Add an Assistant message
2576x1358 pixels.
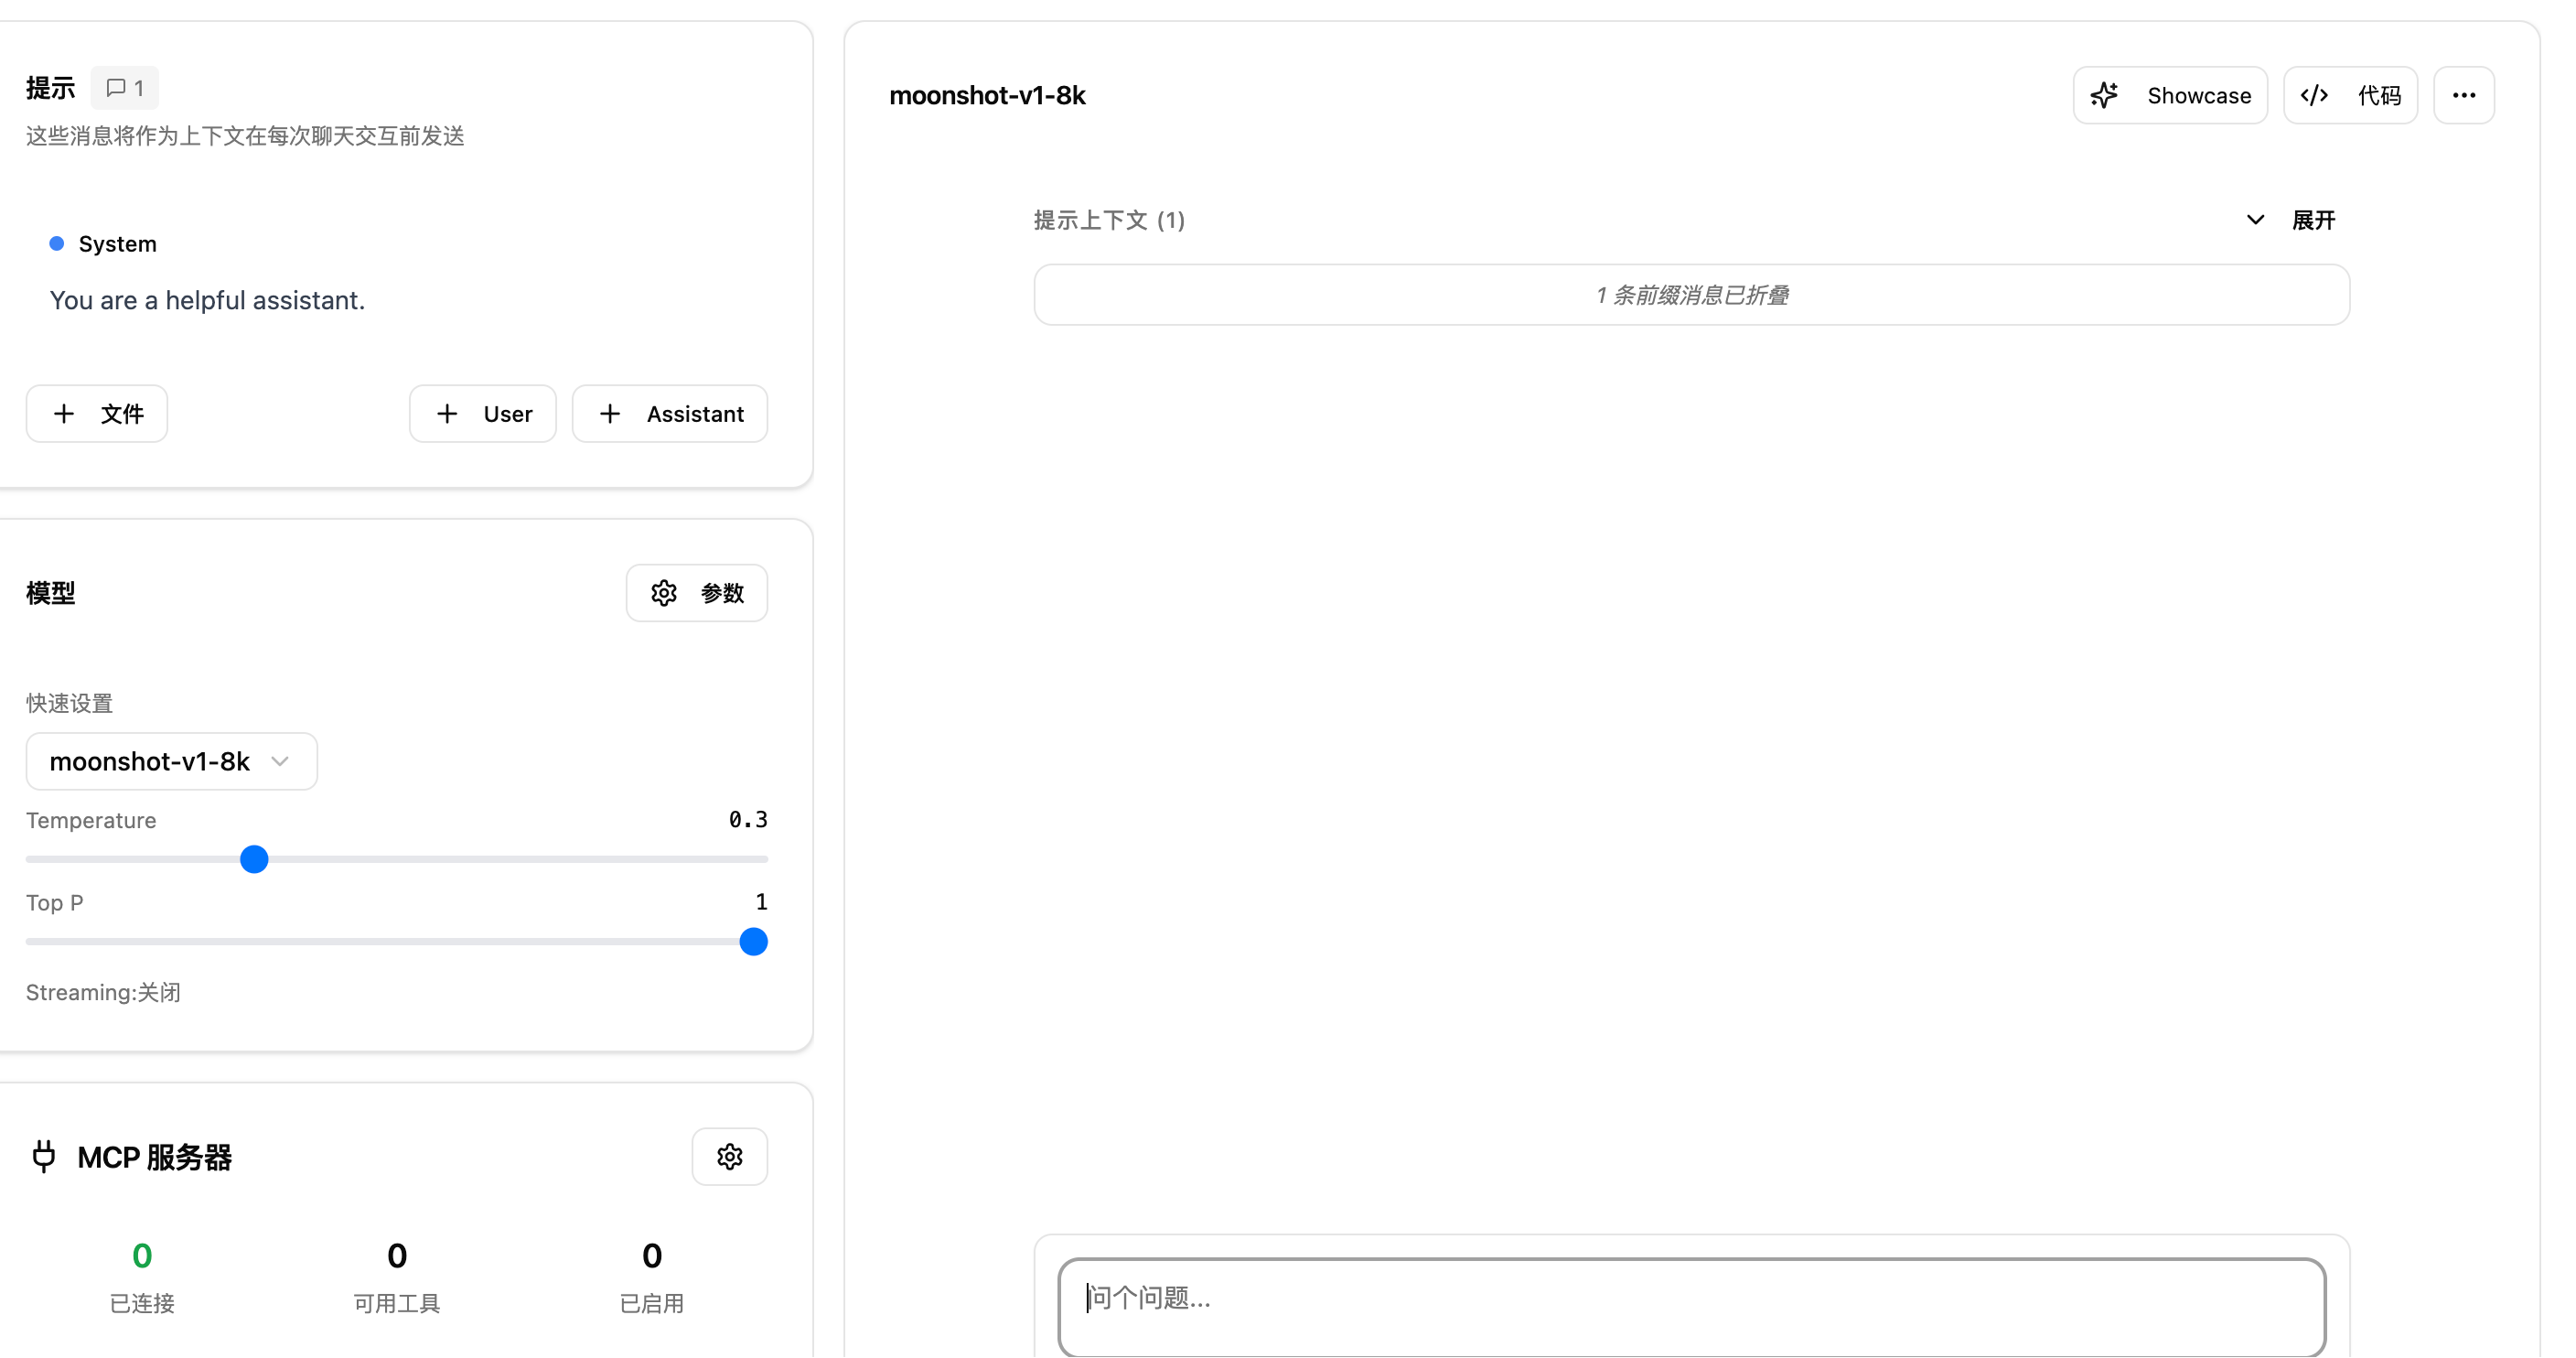click(670, 414)
